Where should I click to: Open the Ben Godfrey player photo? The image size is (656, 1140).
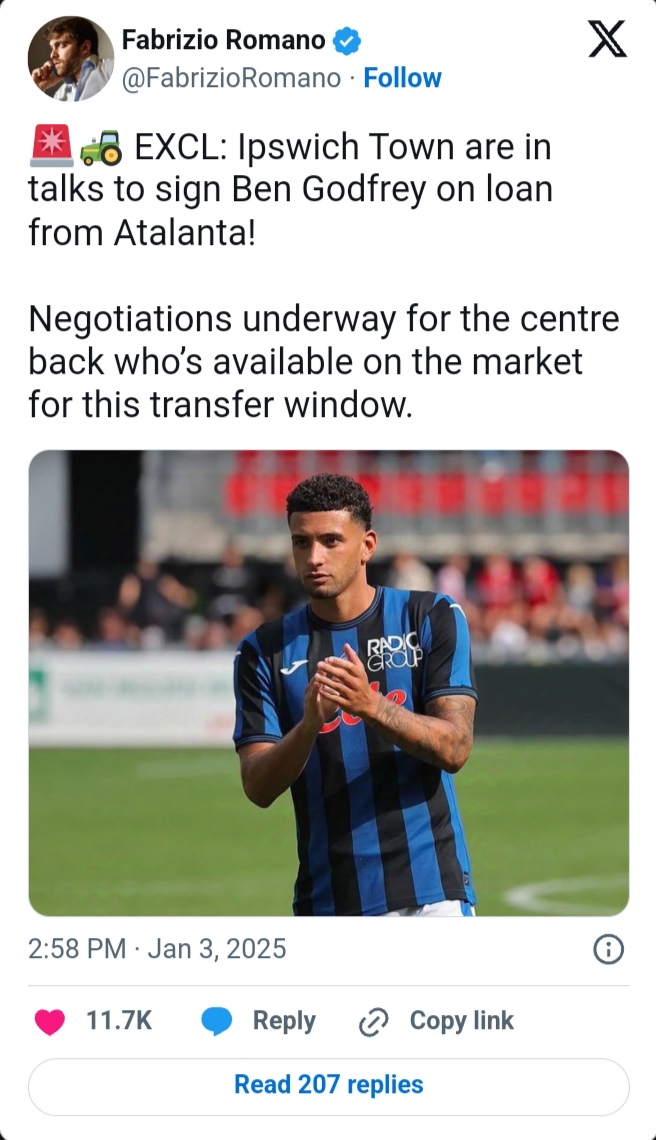329,683
